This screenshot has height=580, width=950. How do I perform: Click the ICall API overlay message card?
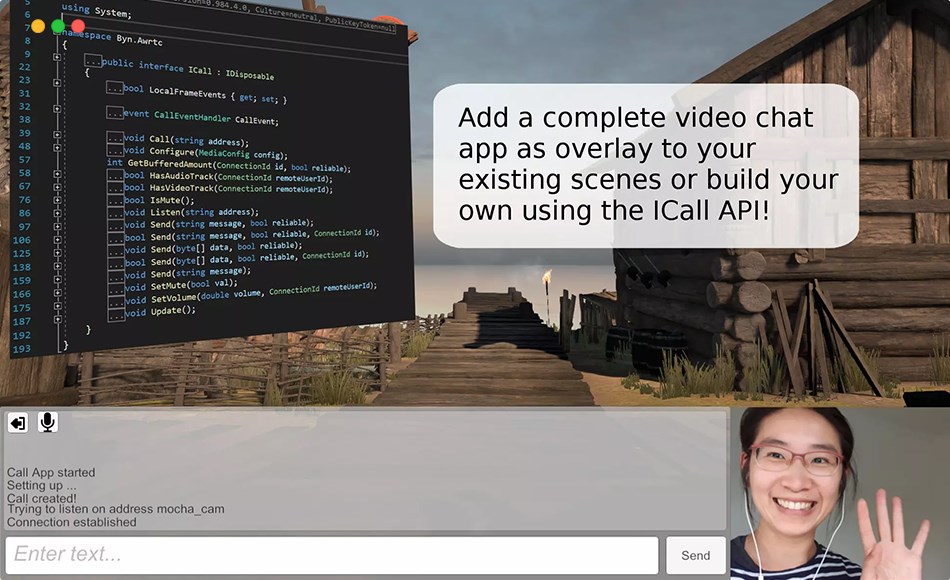click(x=647, y=163)
